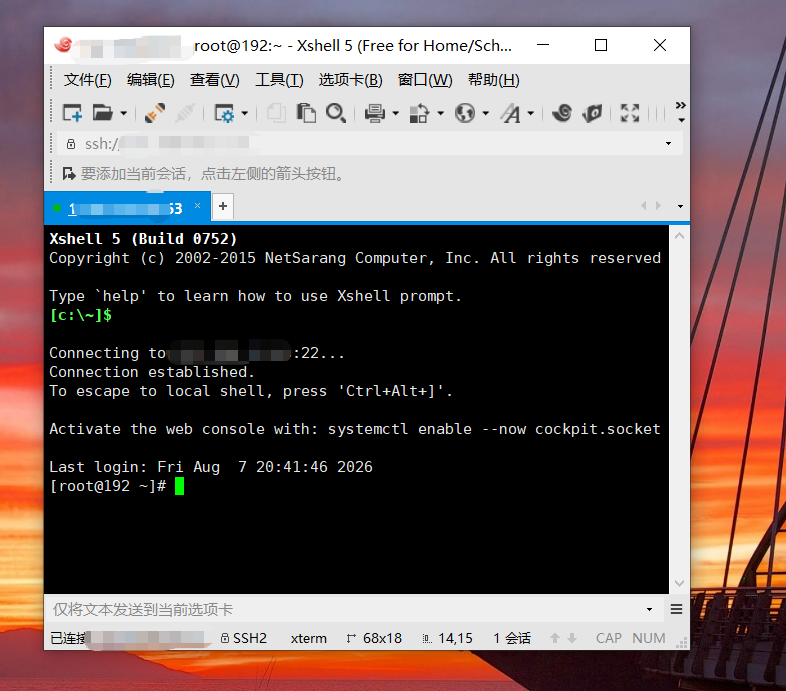
Task: Expand the Color Scheme dropdown arrow
Action: click(x=441, y=114)
